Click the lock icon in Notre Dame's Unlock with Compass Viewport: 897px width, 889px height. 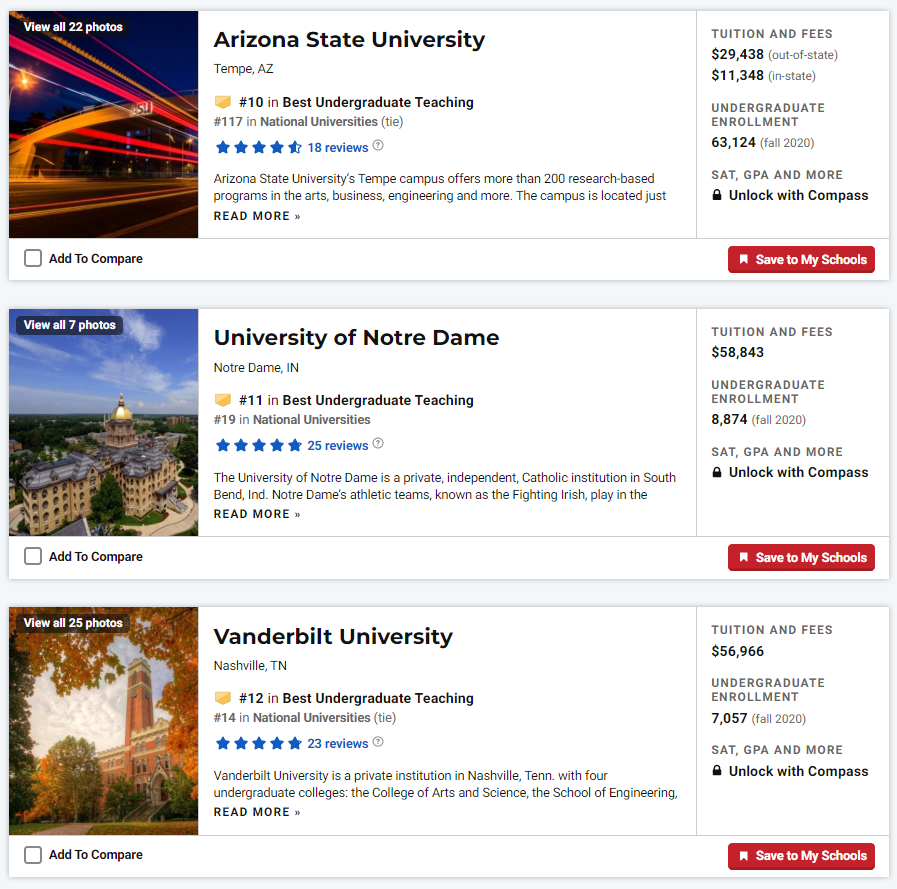coord(717,472)
